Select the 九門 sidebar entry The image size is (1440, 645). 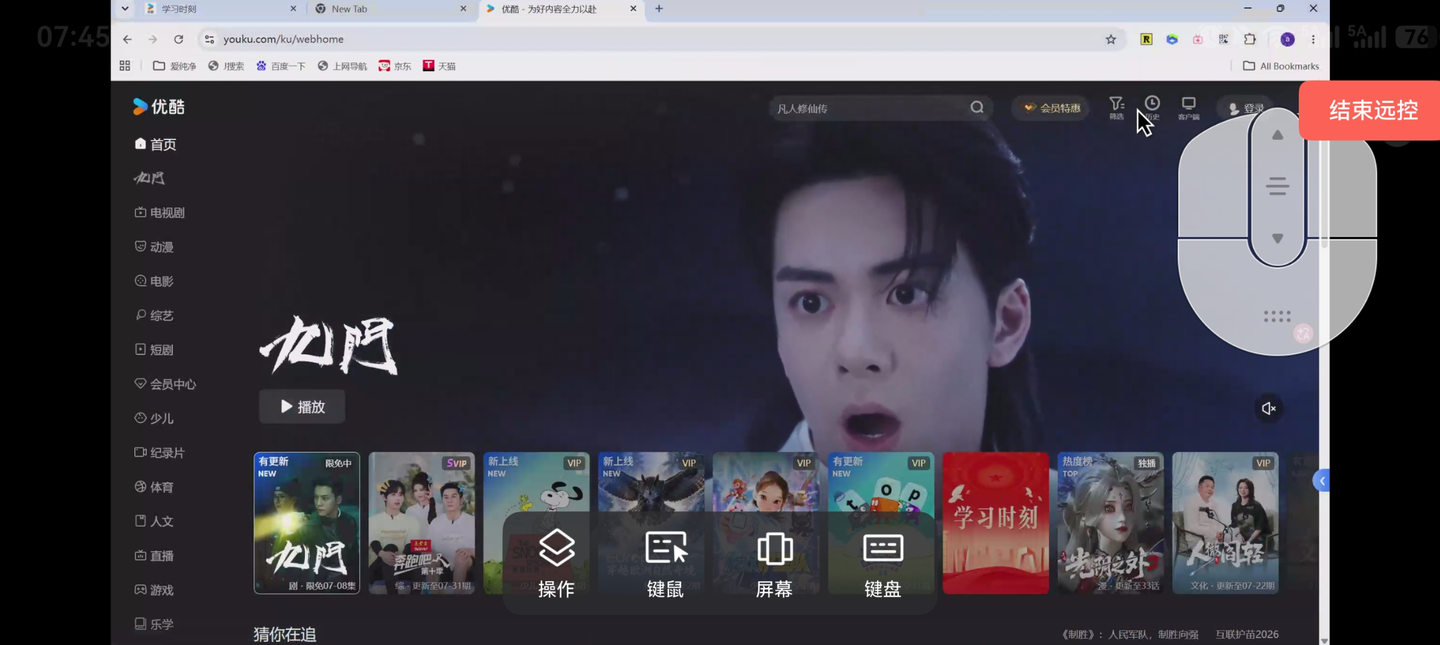[150, 178]
